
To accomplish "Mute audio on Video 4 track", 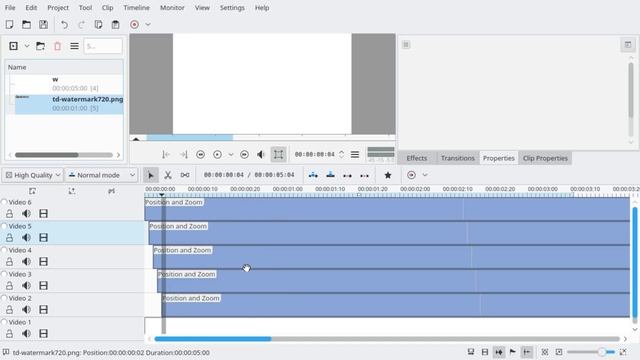I will tap(27, 262).
